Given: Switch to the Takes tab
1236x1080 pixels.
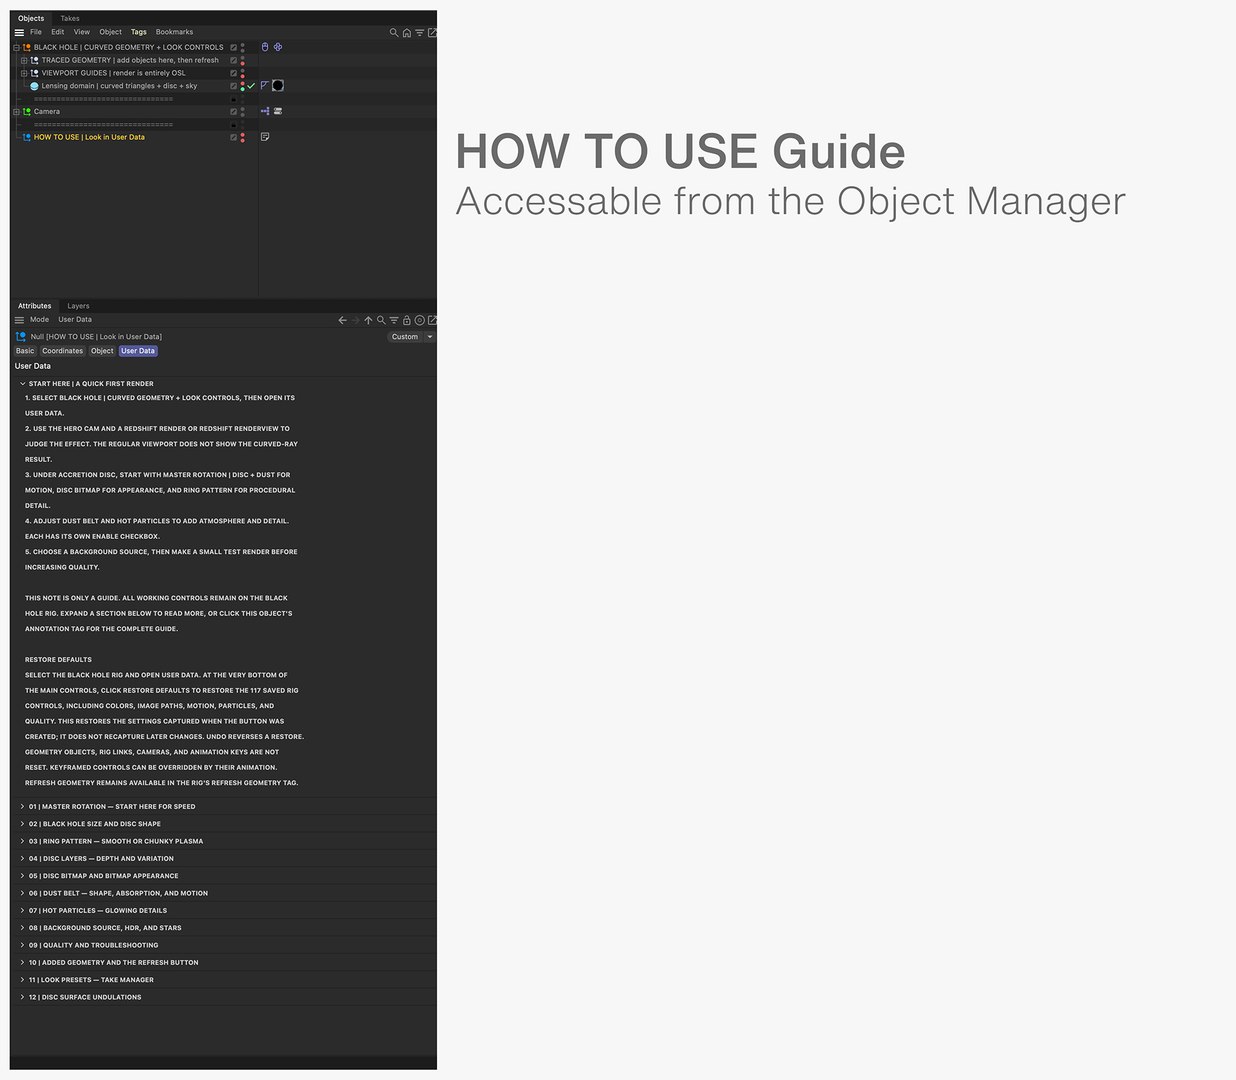Looking at the screenshot, I should [x=70, y=18].
